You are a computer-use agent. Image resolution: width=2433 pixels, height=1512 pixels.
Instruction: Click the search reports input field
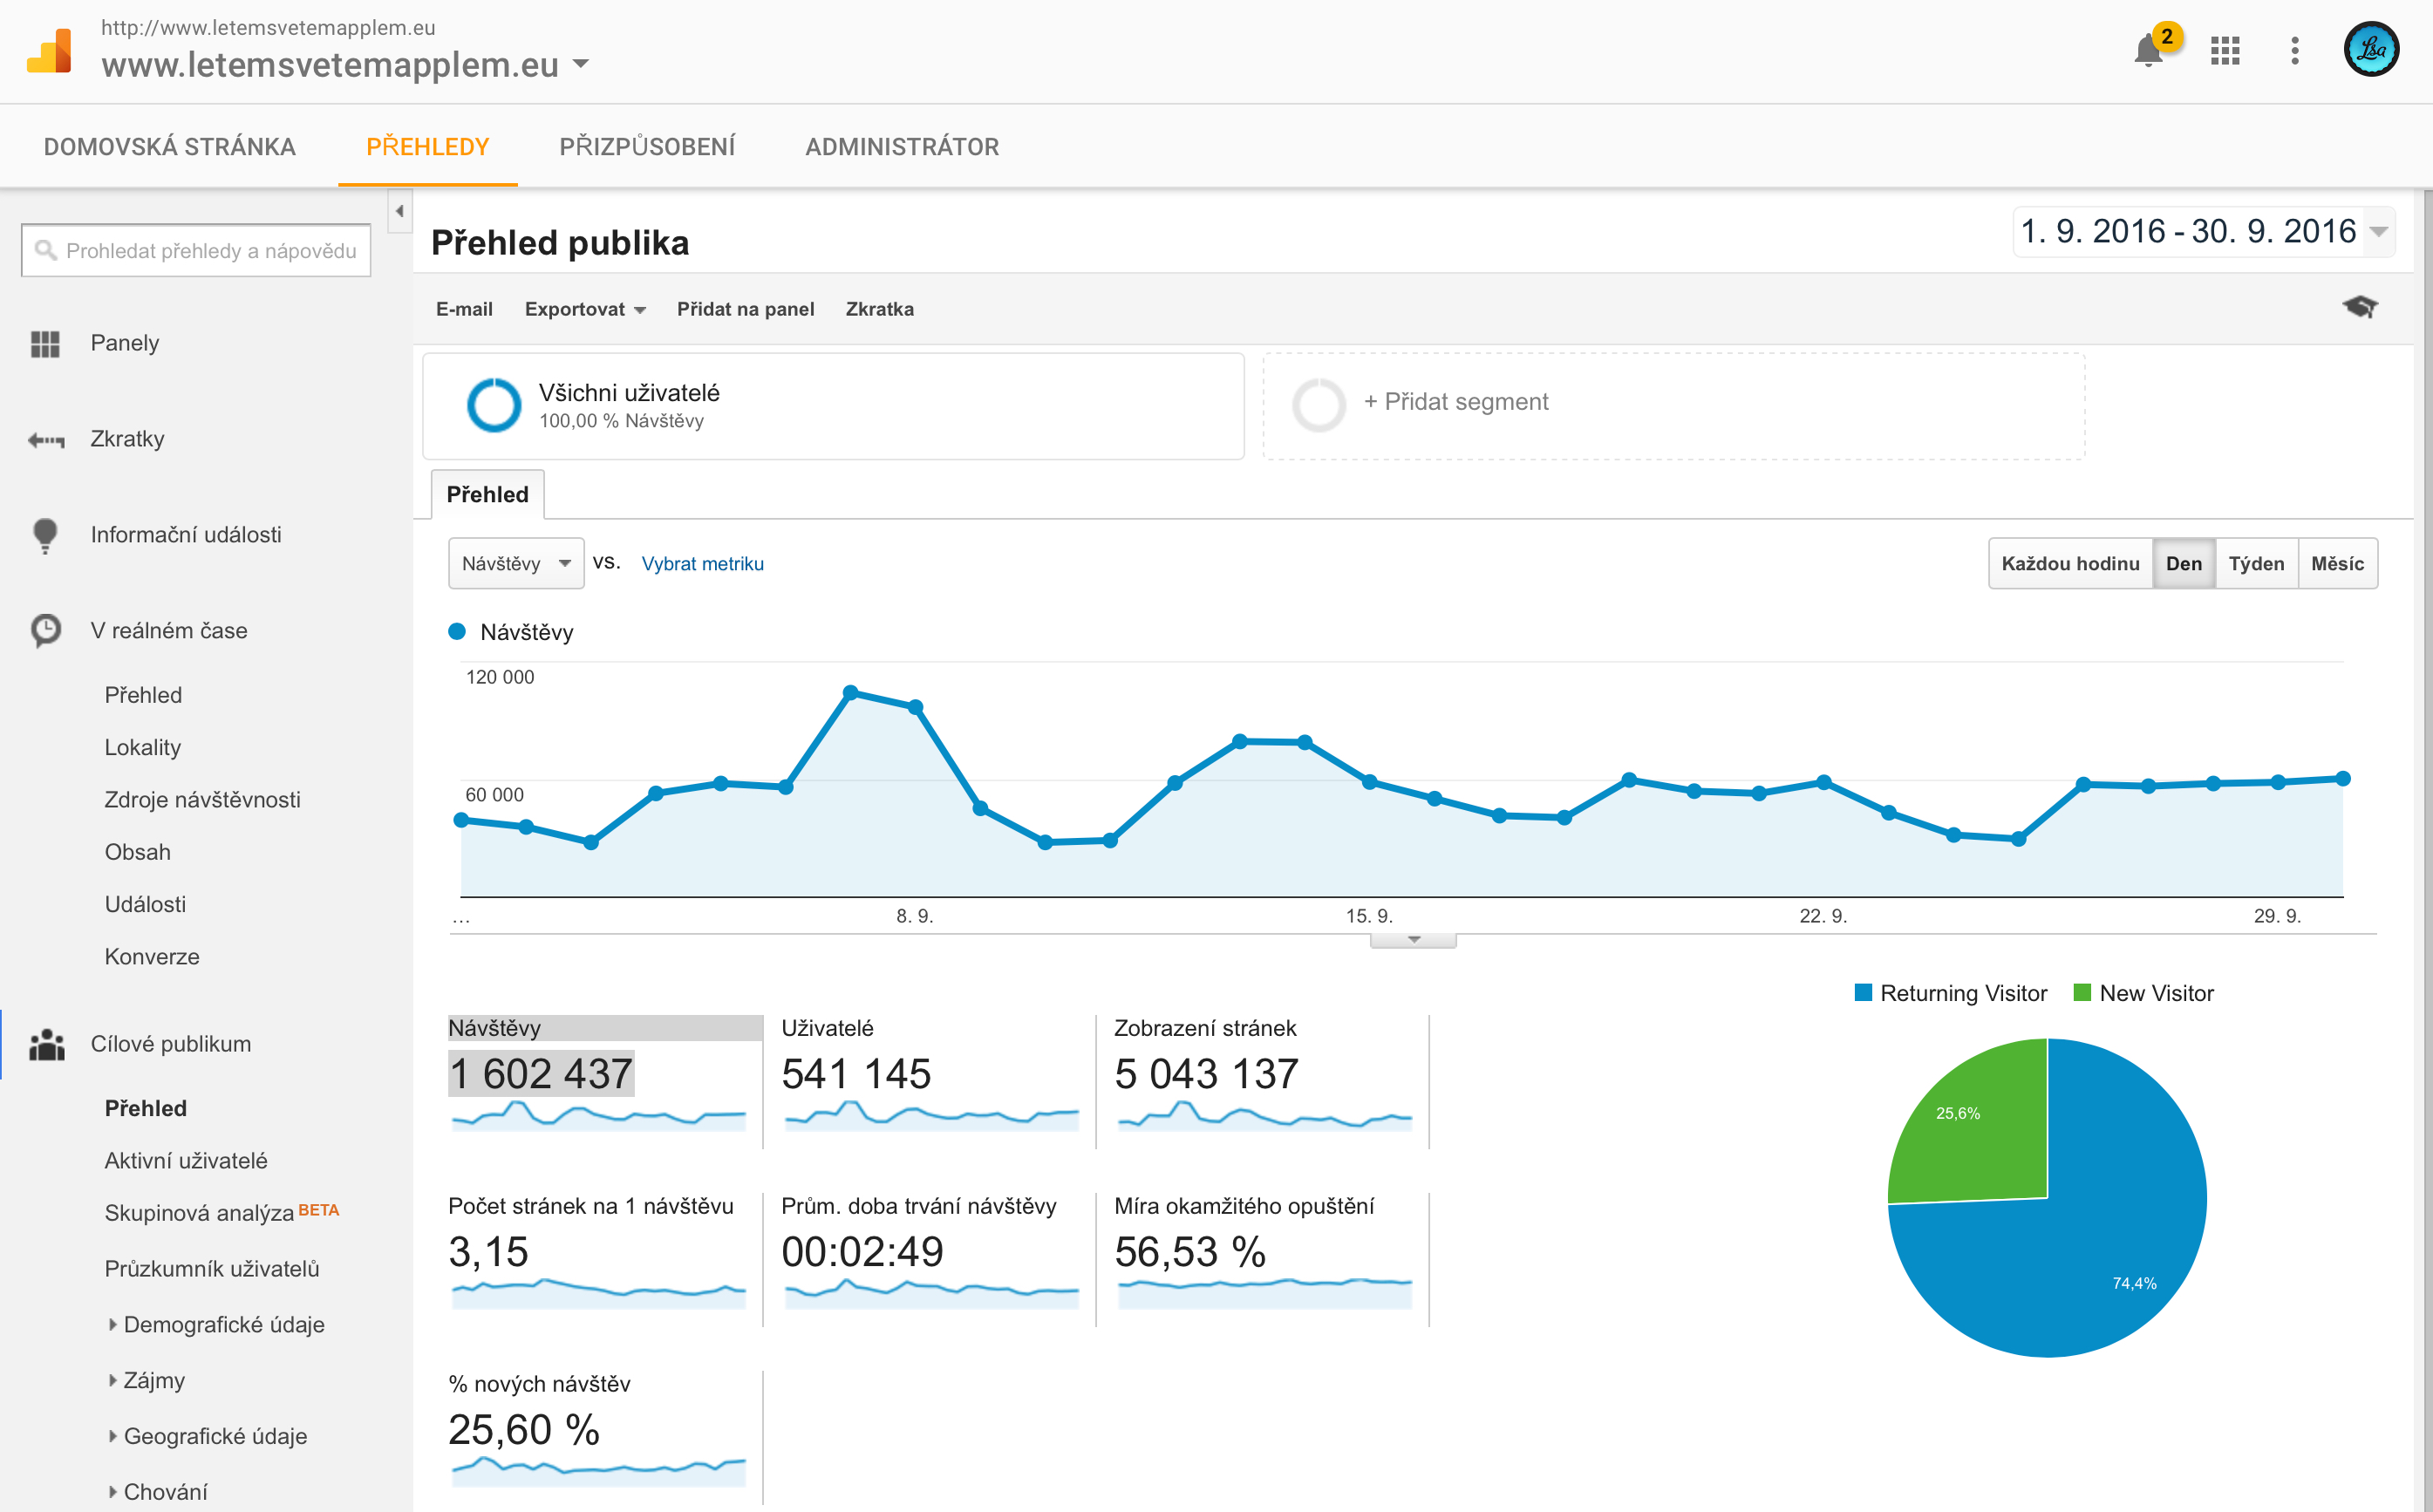click(x=197, y=250)
